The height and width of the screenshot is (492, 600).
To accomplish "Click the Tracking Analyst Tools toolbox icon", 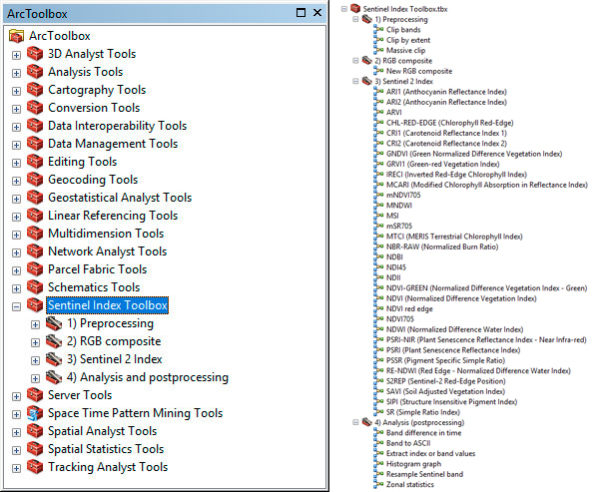I will 35,467.
